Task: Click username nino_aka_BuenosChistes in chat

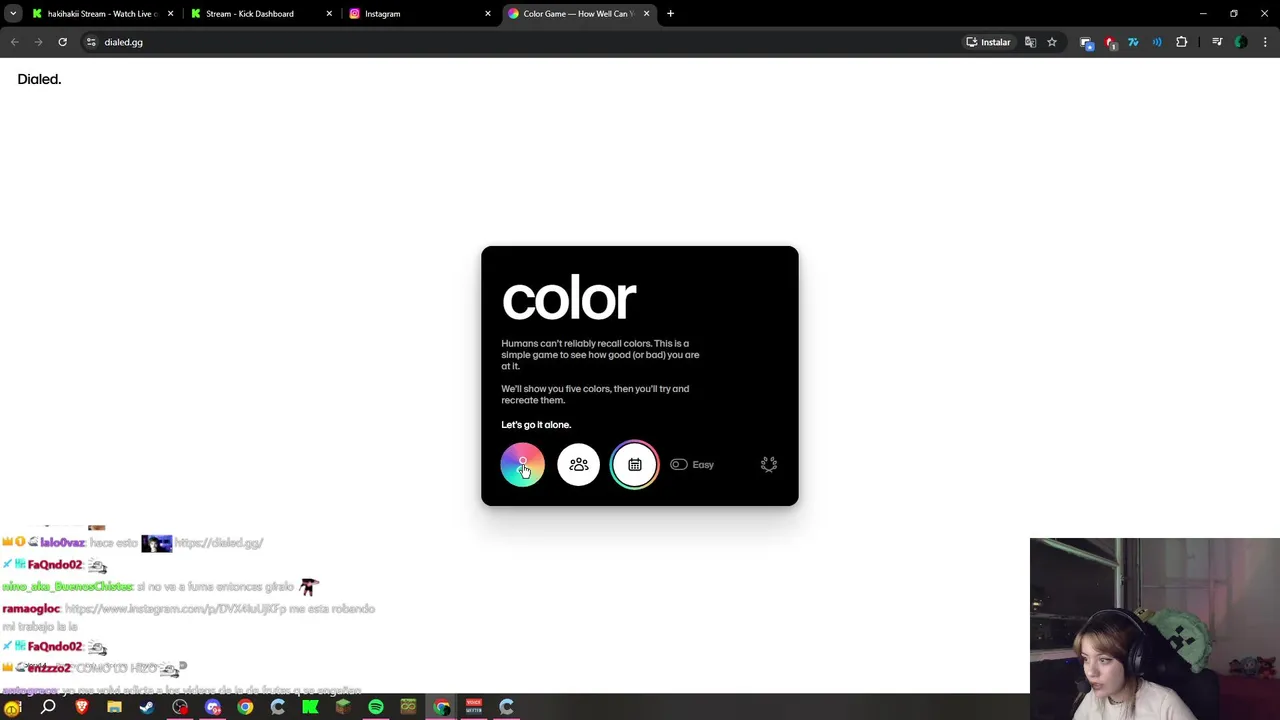Action: 67,587
